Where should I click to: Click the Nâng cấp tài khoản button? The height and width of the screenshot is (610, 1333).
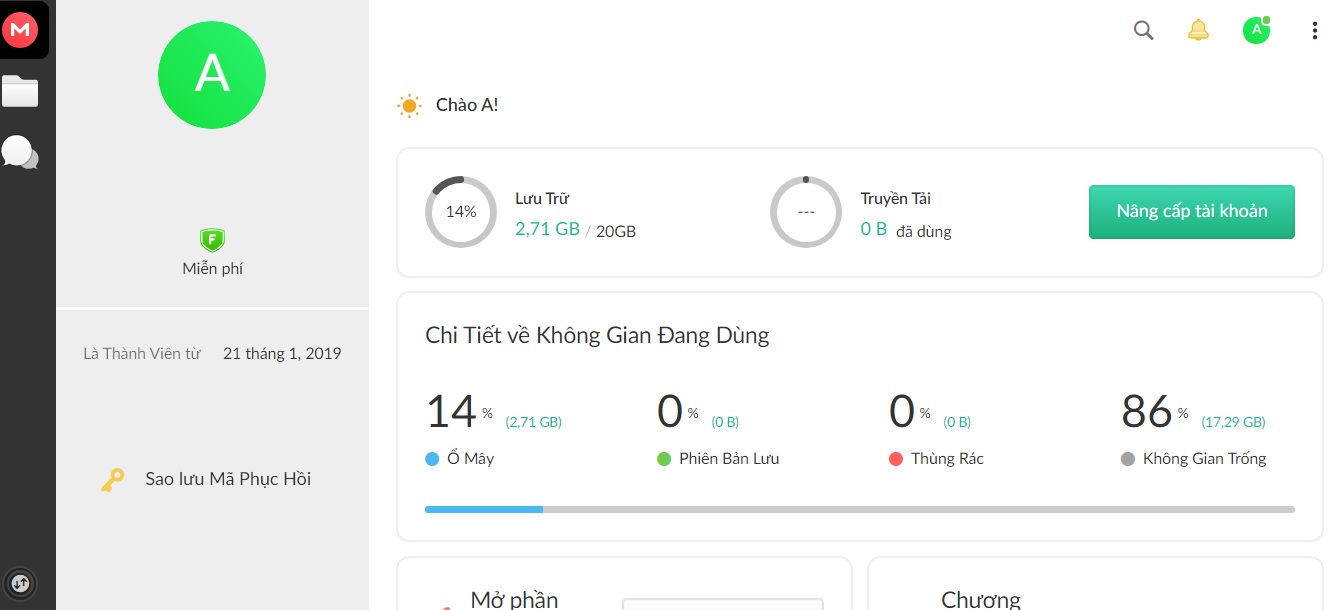[1192, 212]
